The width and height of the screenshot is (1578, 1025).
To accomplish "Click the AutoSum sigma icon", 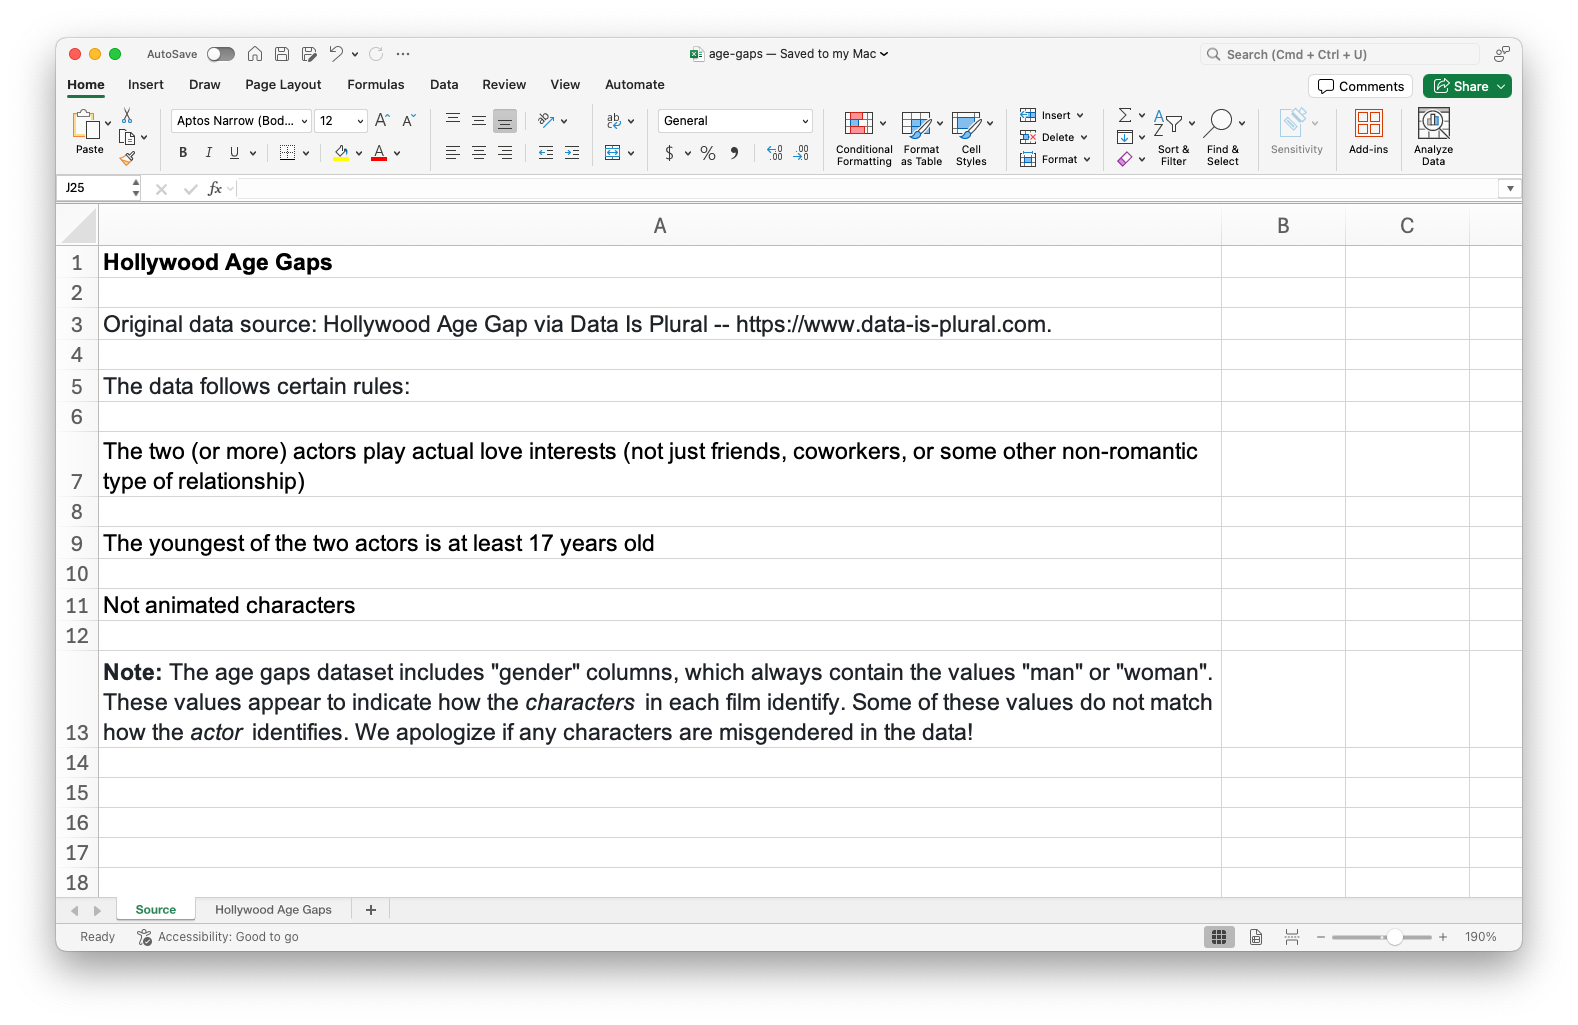I will click(1124, 115).
